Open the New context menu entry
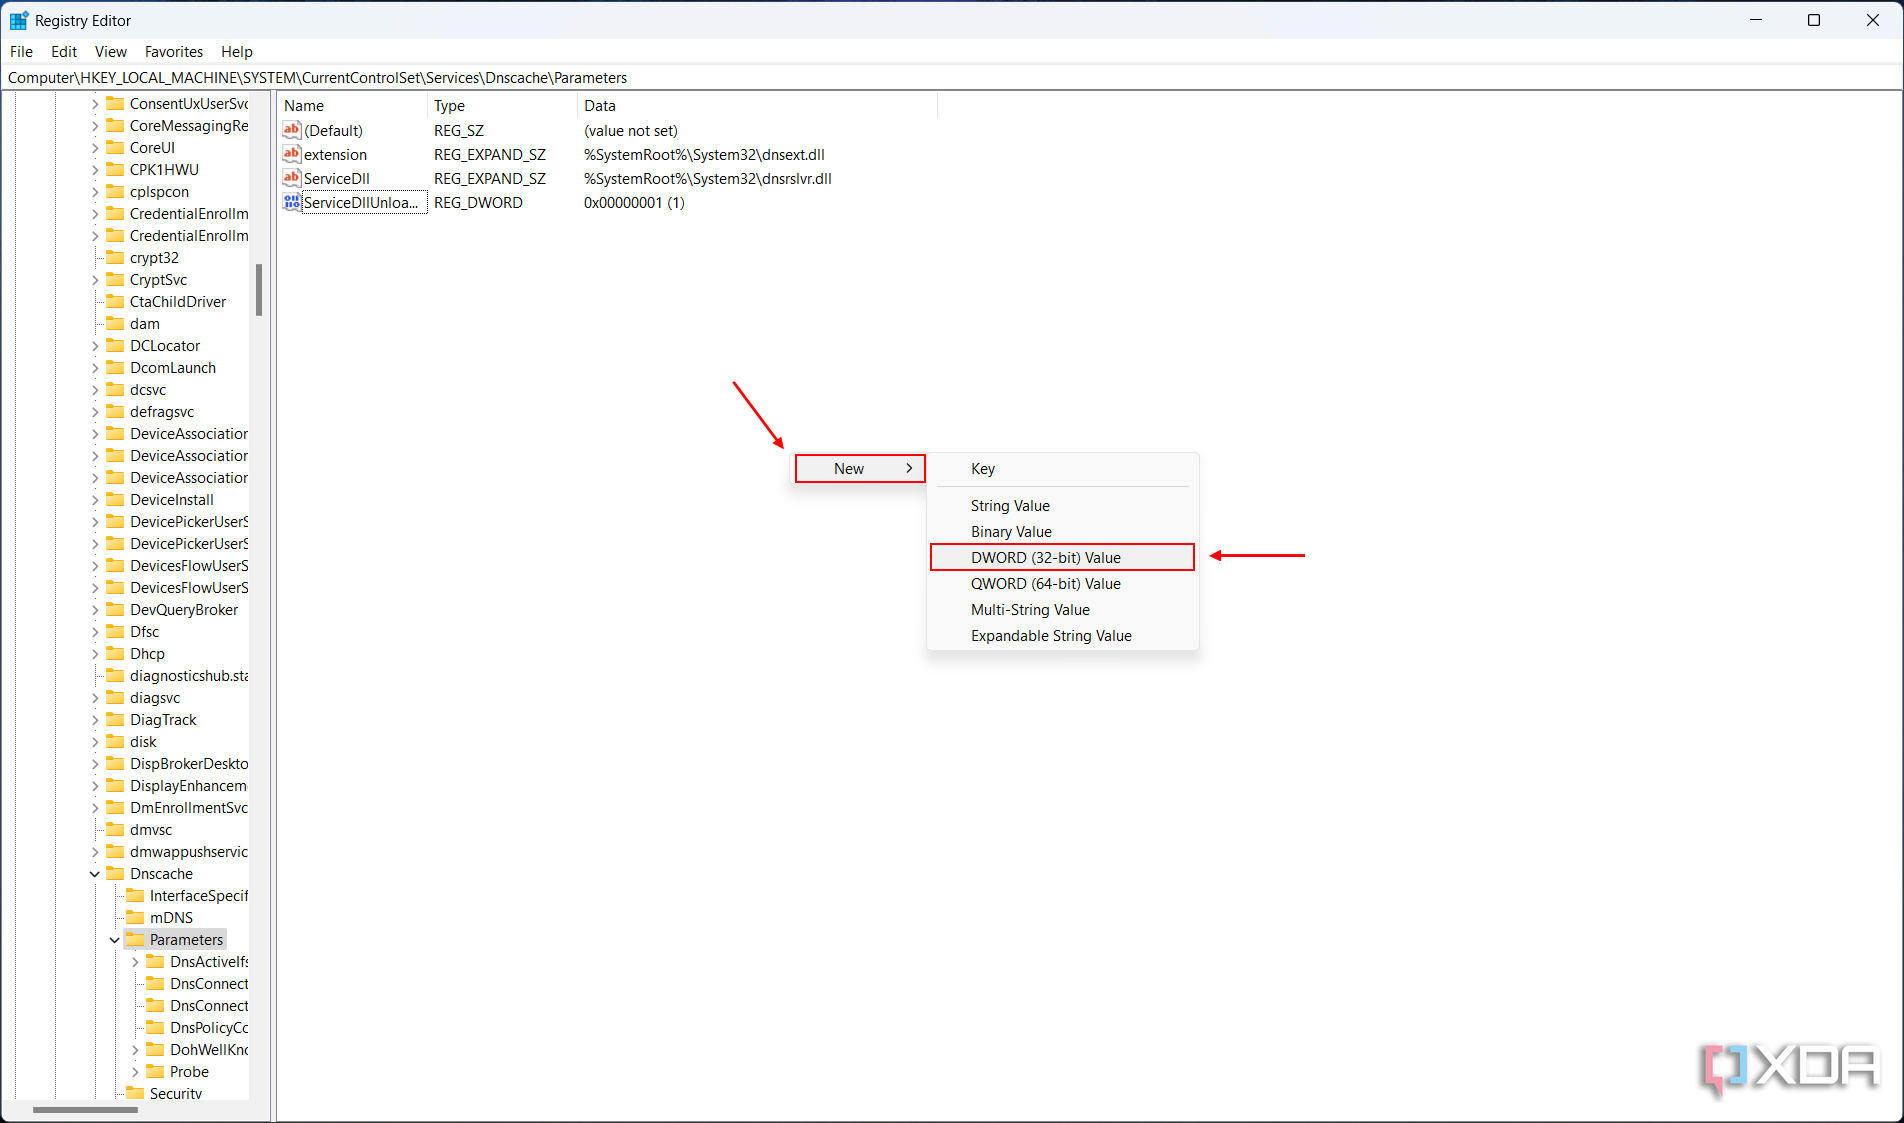Viewport: 1904px width, 1123px height. 860,468
